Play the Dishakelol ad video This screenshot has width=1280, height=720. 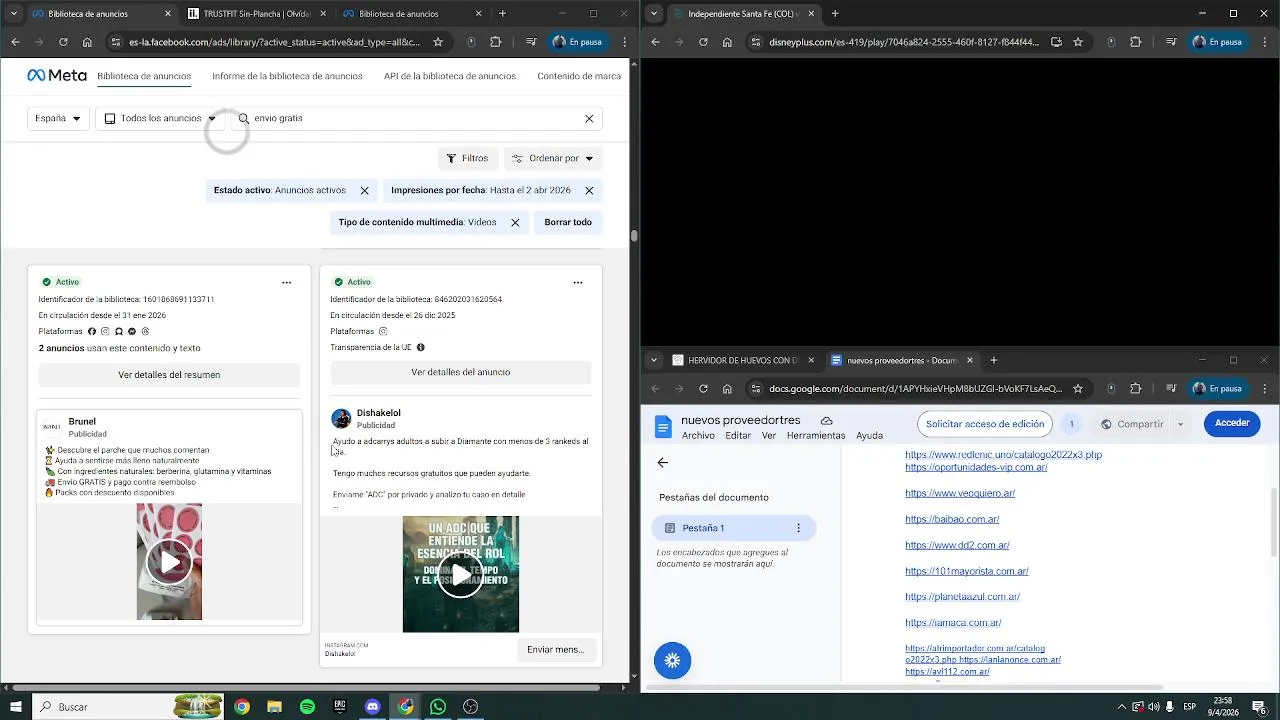460,574
